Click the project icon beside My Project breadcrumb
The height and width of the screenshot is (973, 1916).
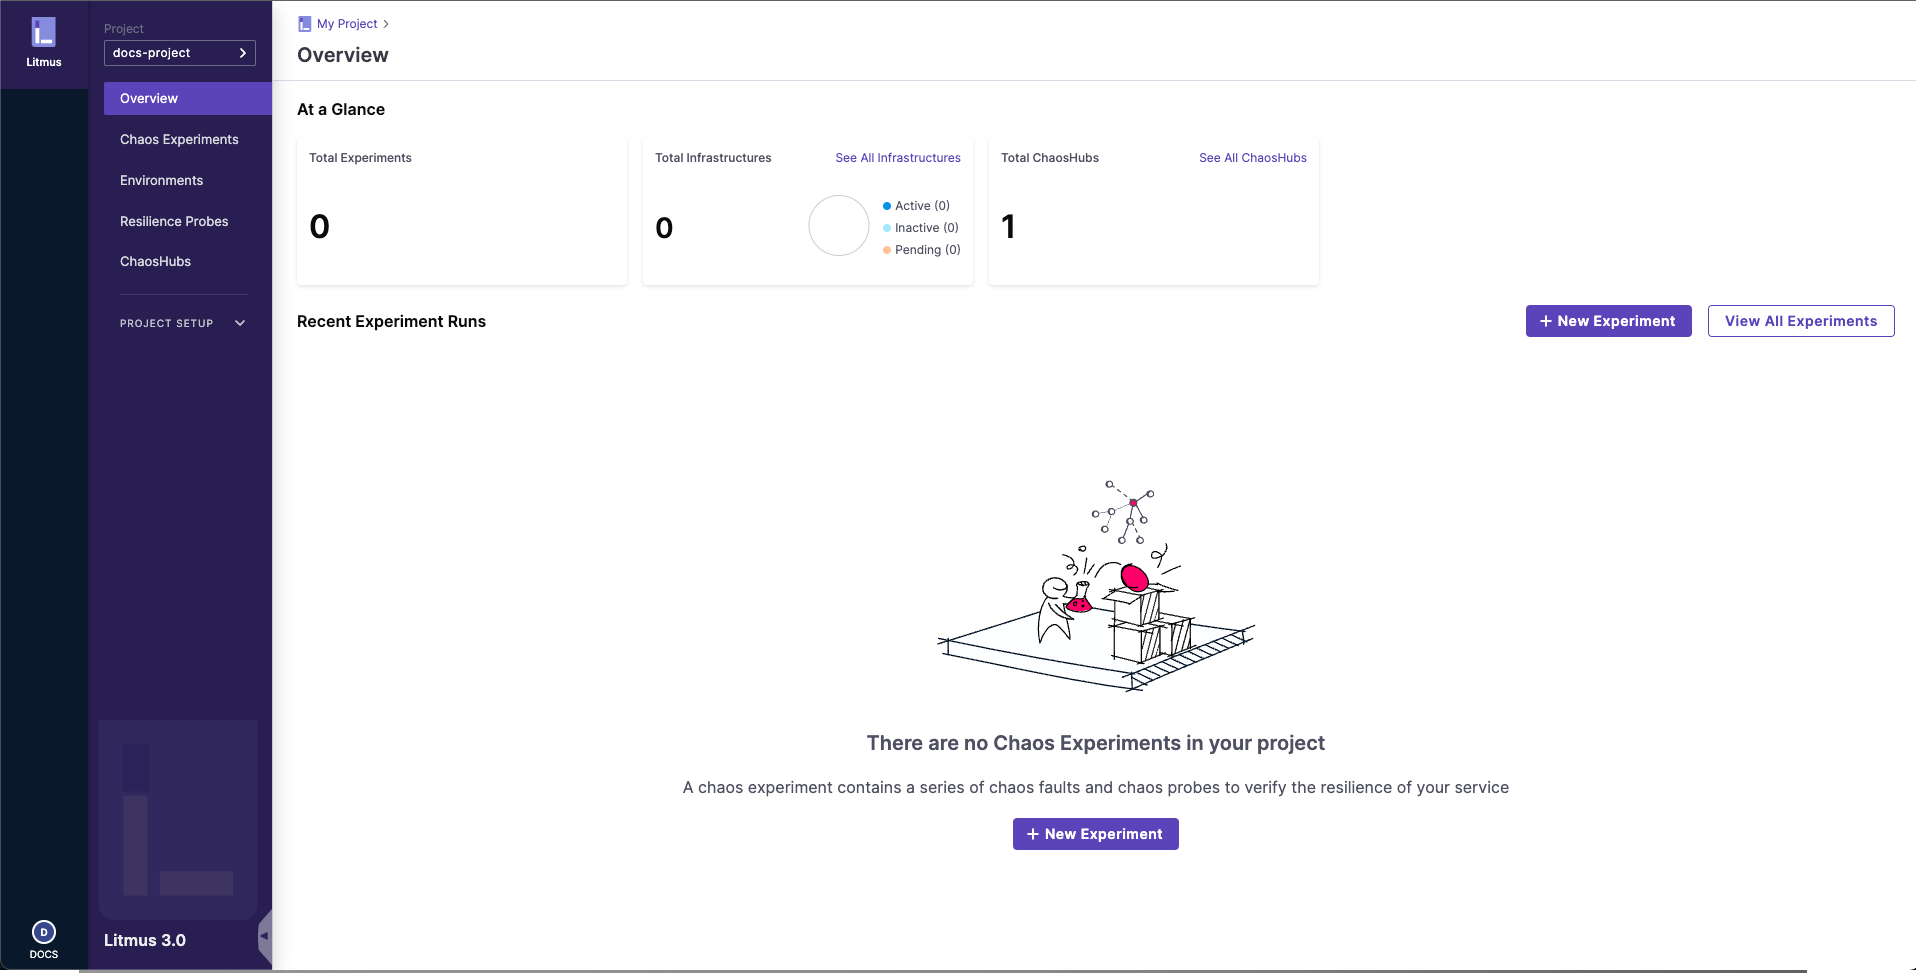point(304,23)
